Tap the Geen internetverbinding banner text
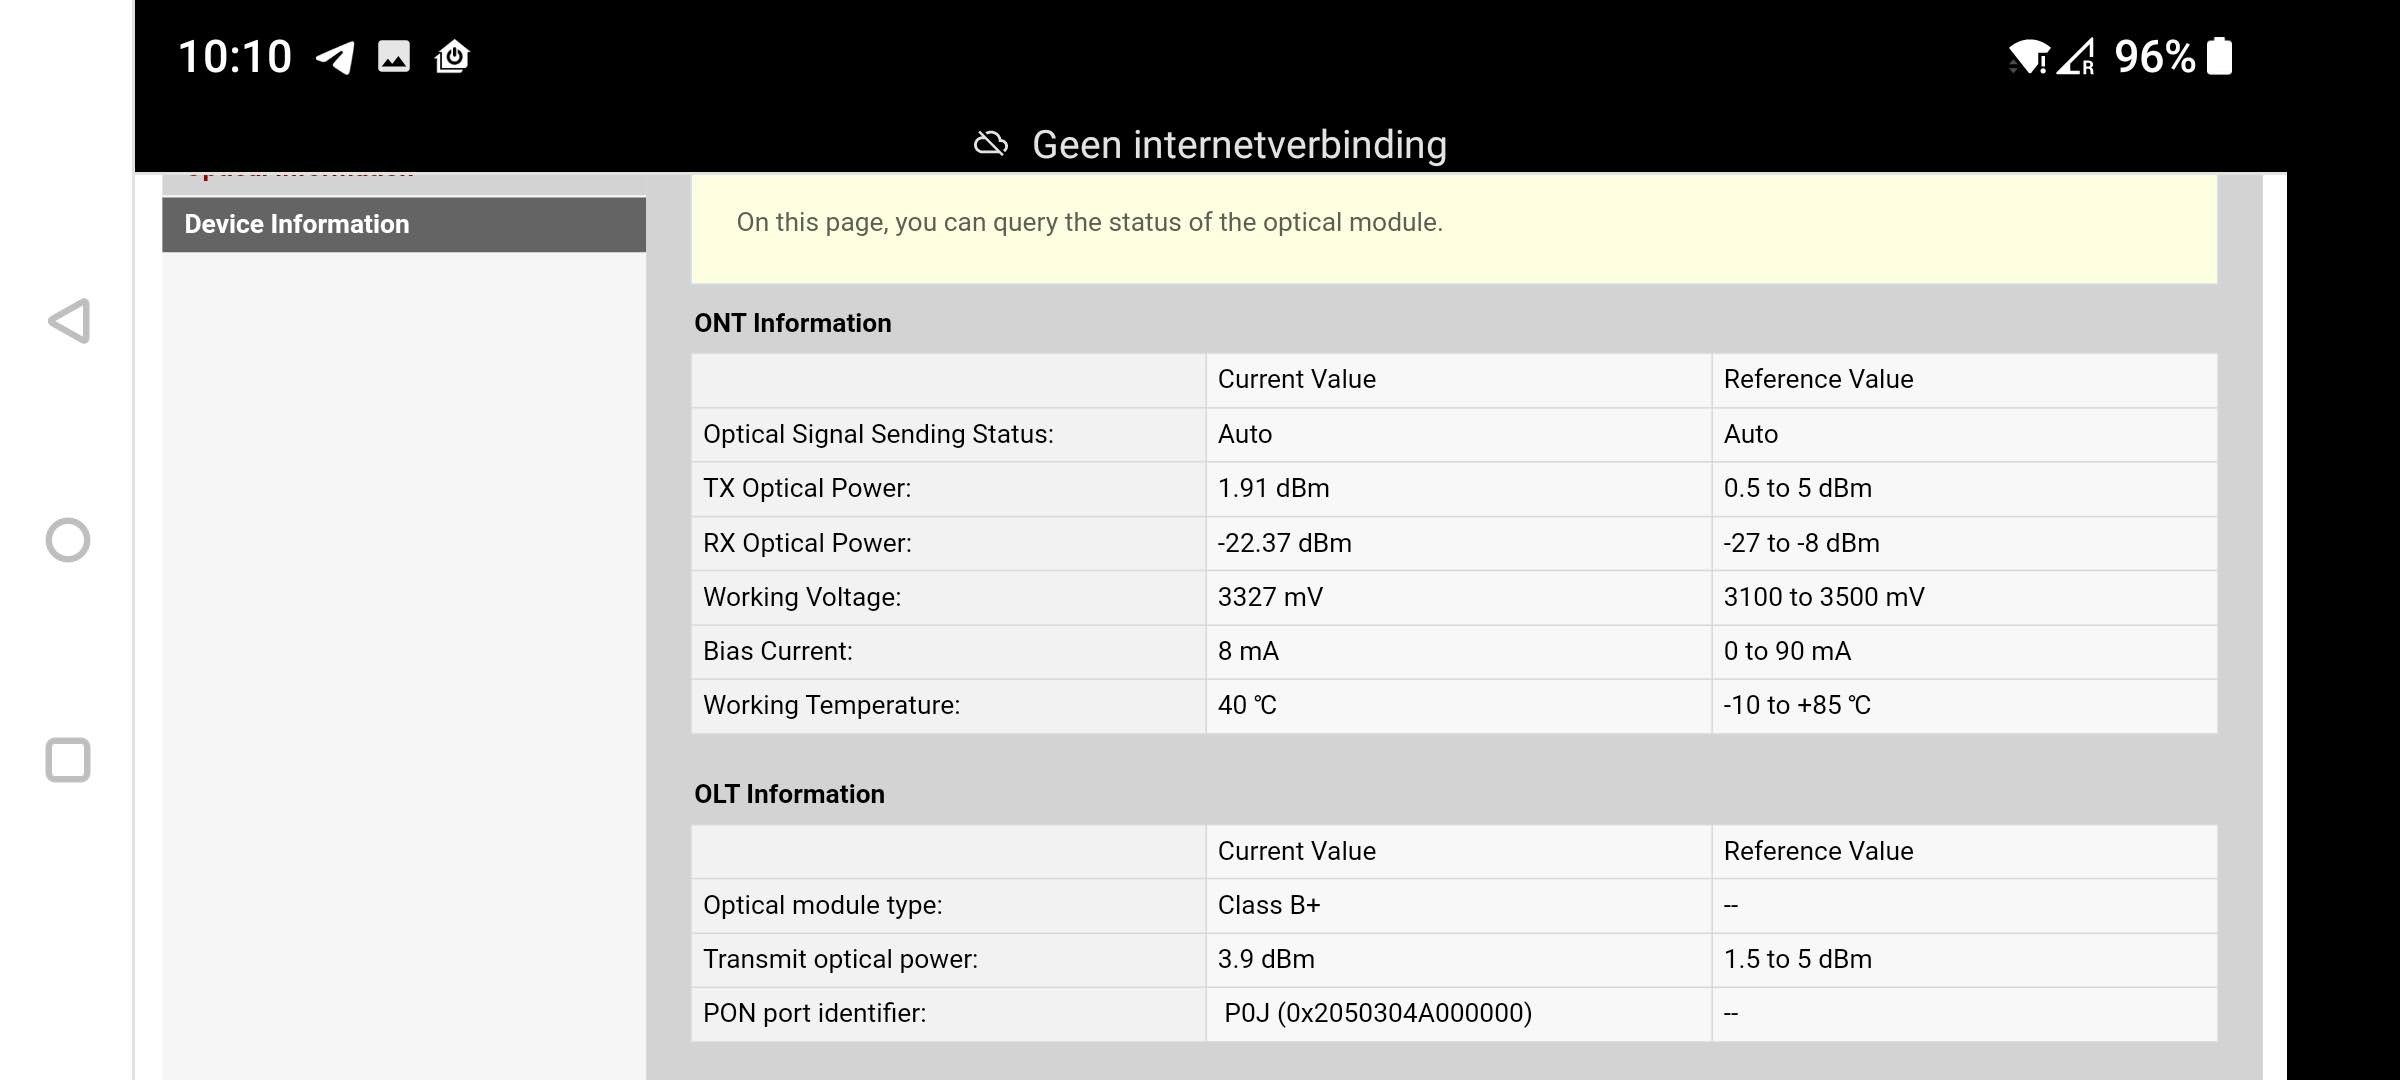Viewport: 2400px width, 1080px height. 1239,145
